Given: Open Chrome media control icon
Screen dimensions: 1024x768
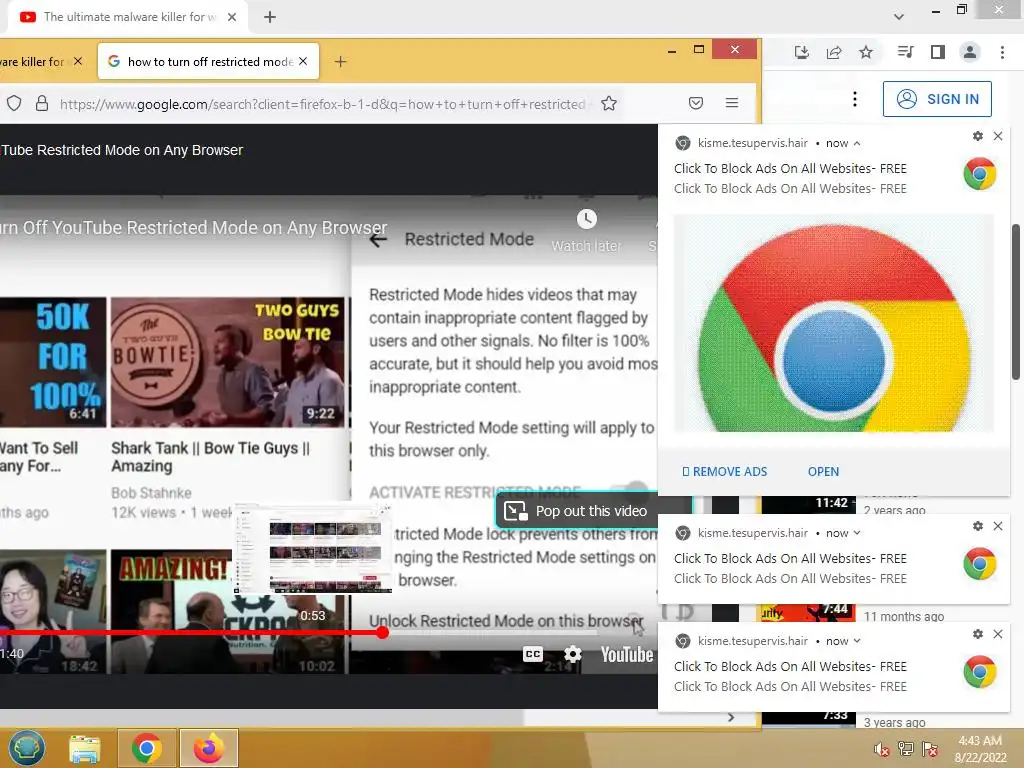Looking at the screenshot, I should point(905,52).
